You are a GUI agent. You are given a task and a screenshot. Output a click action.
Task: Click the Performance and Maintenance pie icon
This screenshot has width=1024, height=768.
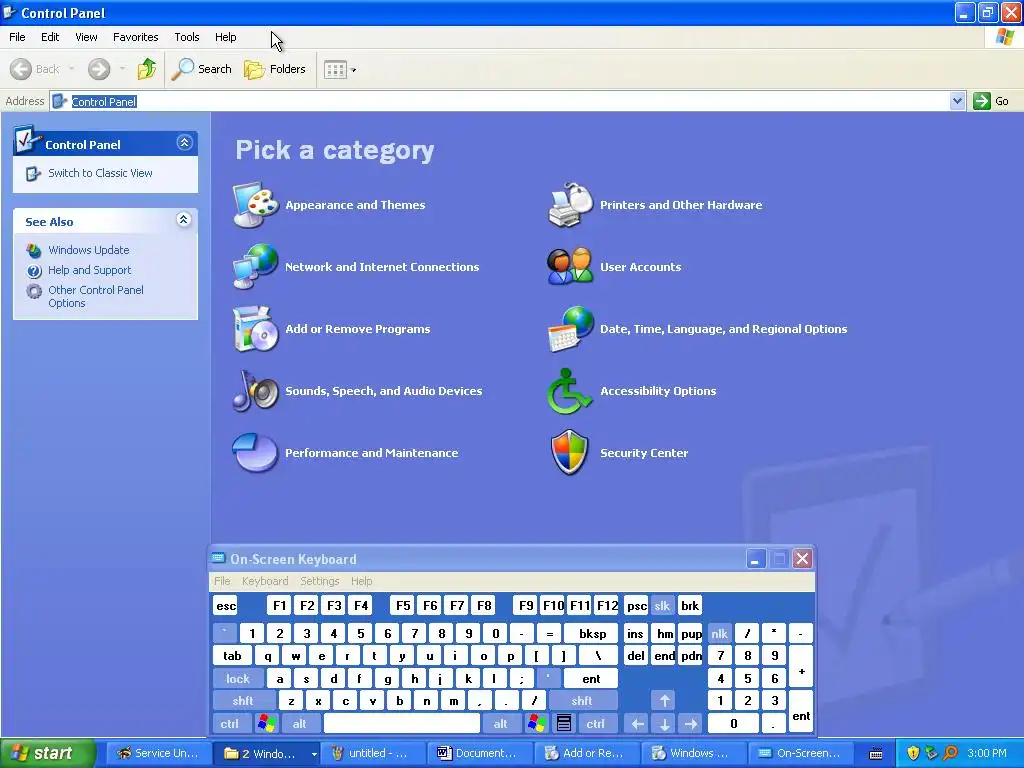(x=255, y=453)
